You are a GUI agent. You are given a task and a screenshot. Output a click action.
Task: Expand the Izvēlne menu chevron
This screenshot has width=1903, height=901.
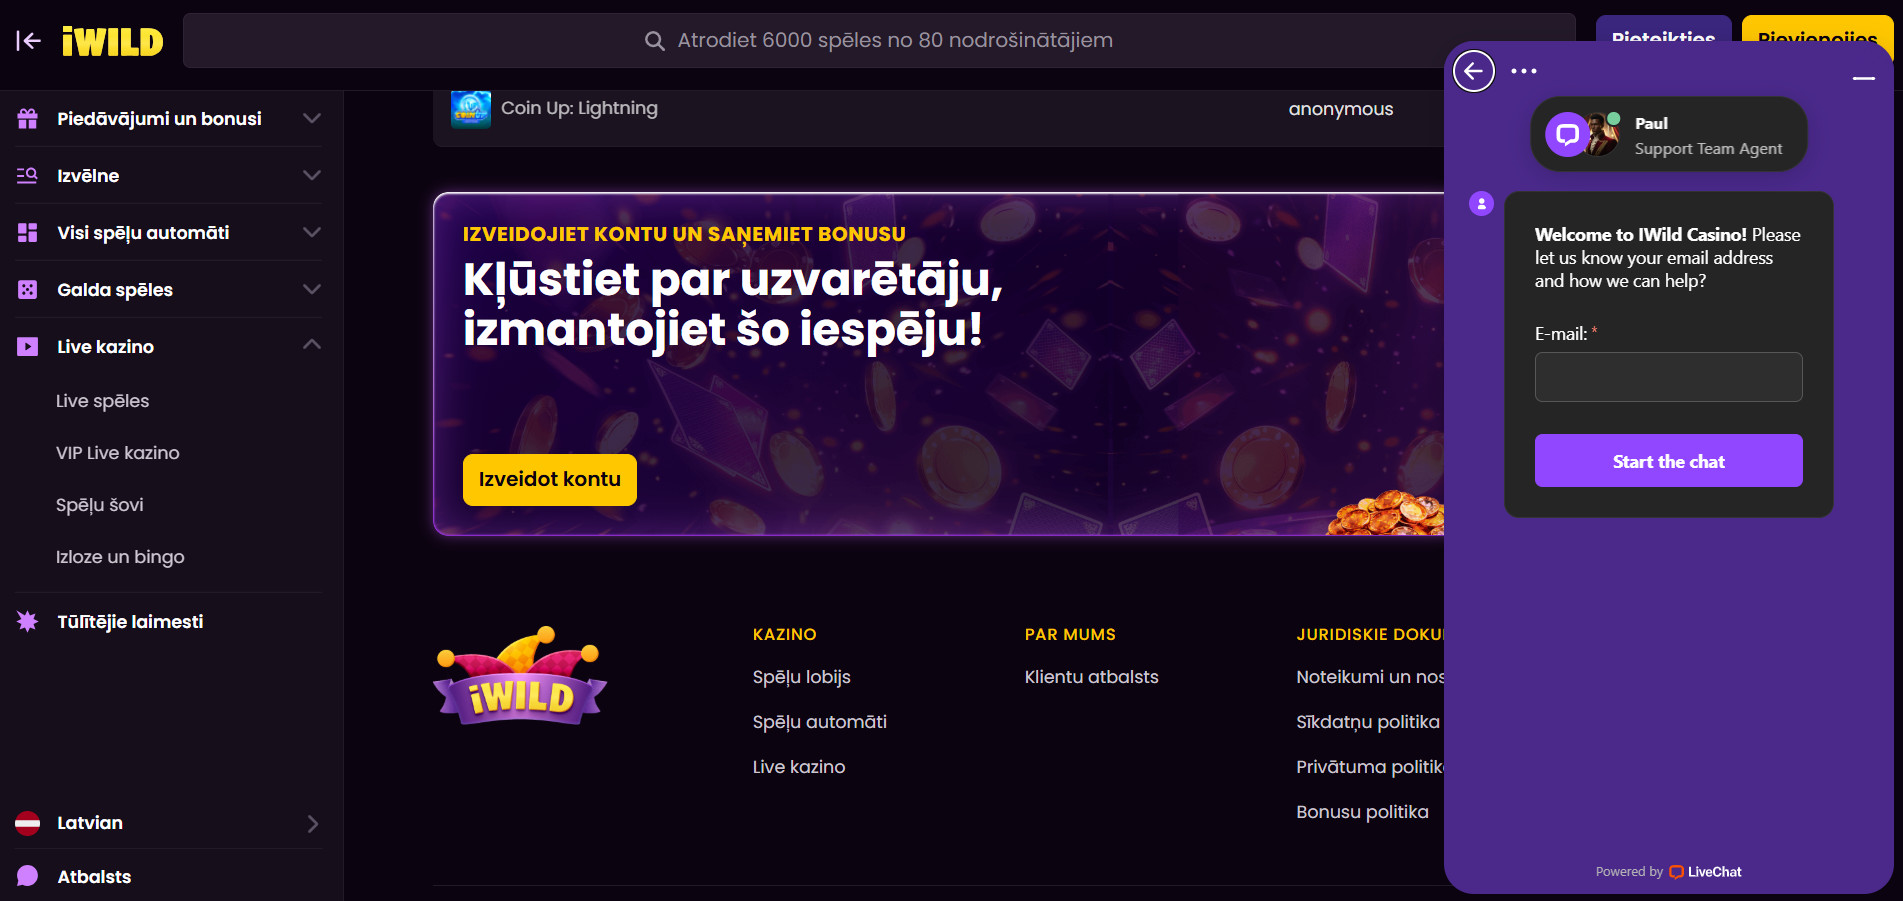[x=312, y=175]
